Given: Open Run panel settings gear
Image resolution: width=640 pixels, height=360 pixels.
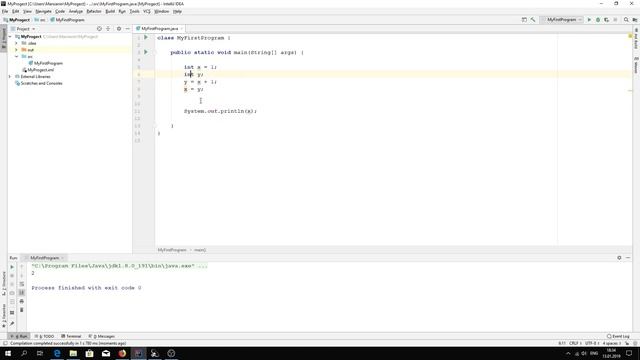Looking at the screenshot, I should tap(619, 258).
